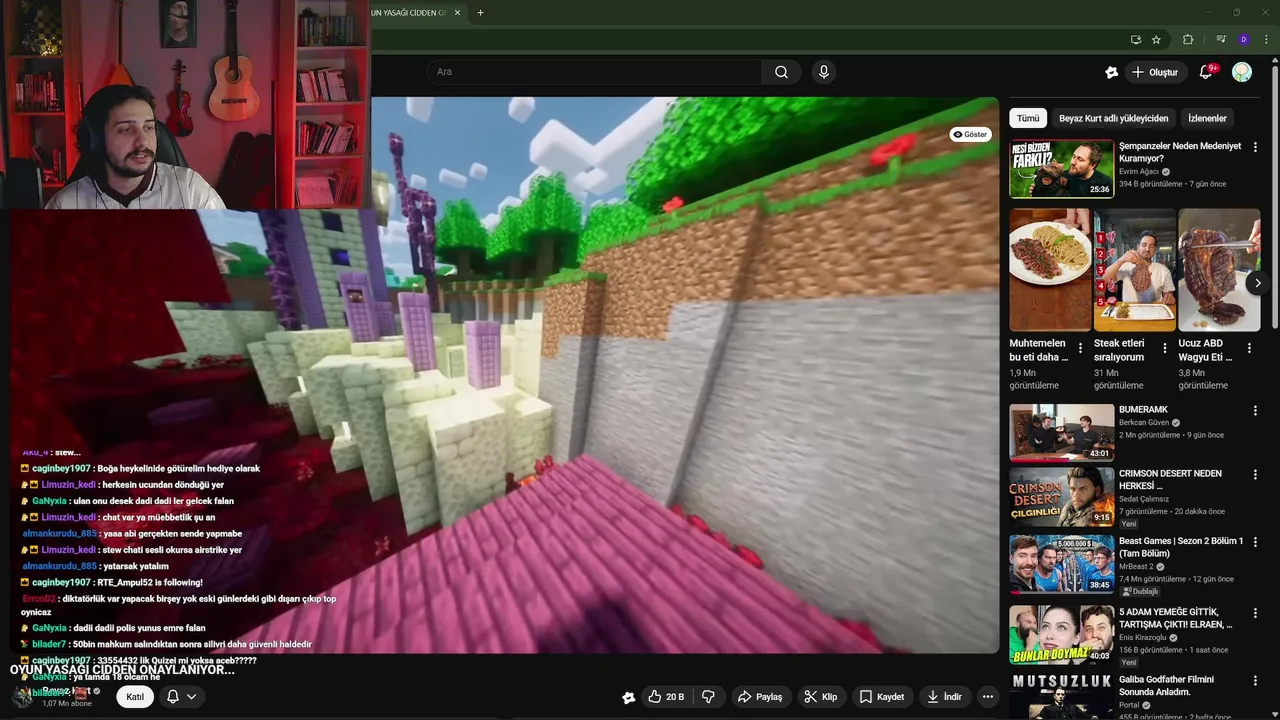The image size is (1280, 720).
Task: Open options for Muhtemelen bu eti short
Action: (x=1080, y=349)
